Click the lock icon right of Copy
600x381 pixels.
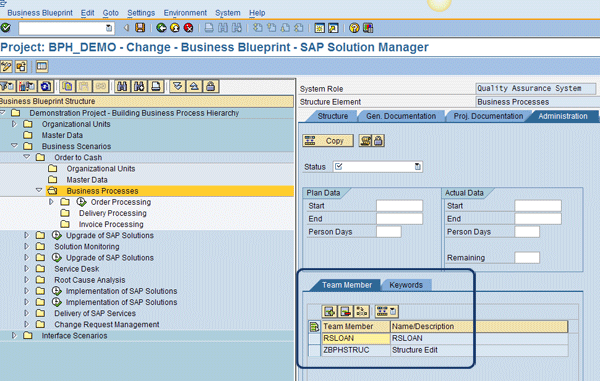[x=378, y=141]
